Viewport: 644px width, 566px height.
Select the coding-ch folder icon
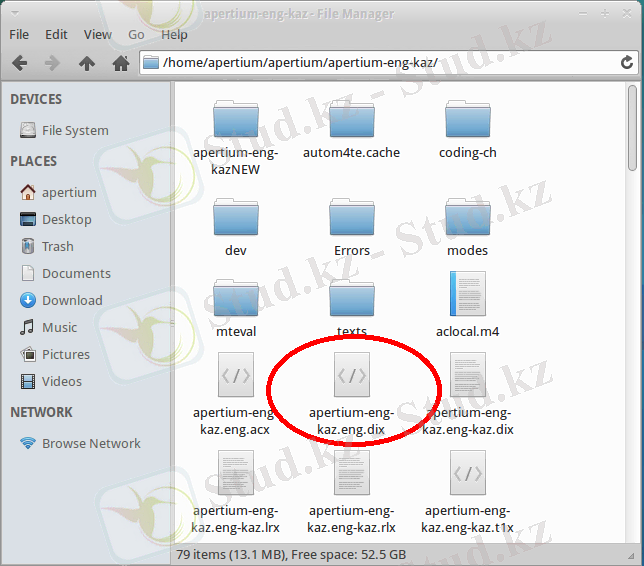point(467,119)
